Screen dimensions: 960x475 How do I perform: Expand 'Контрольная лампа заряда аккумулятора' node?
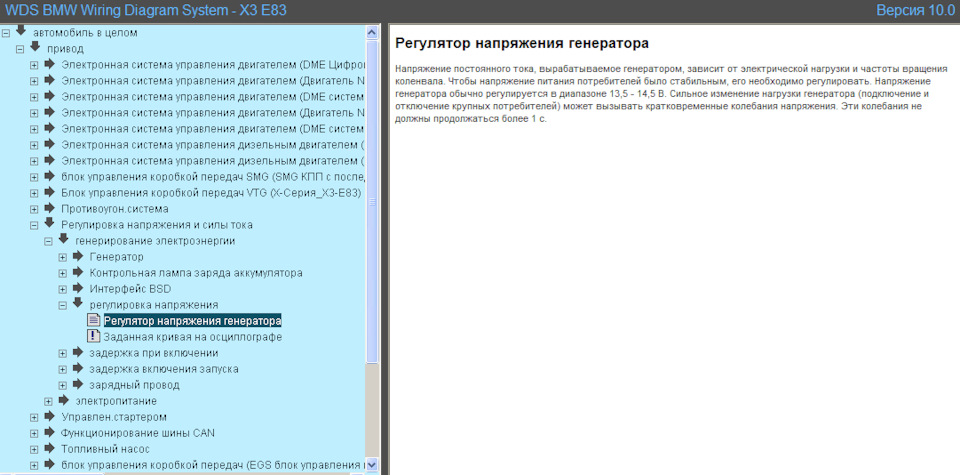coord(62,273)
